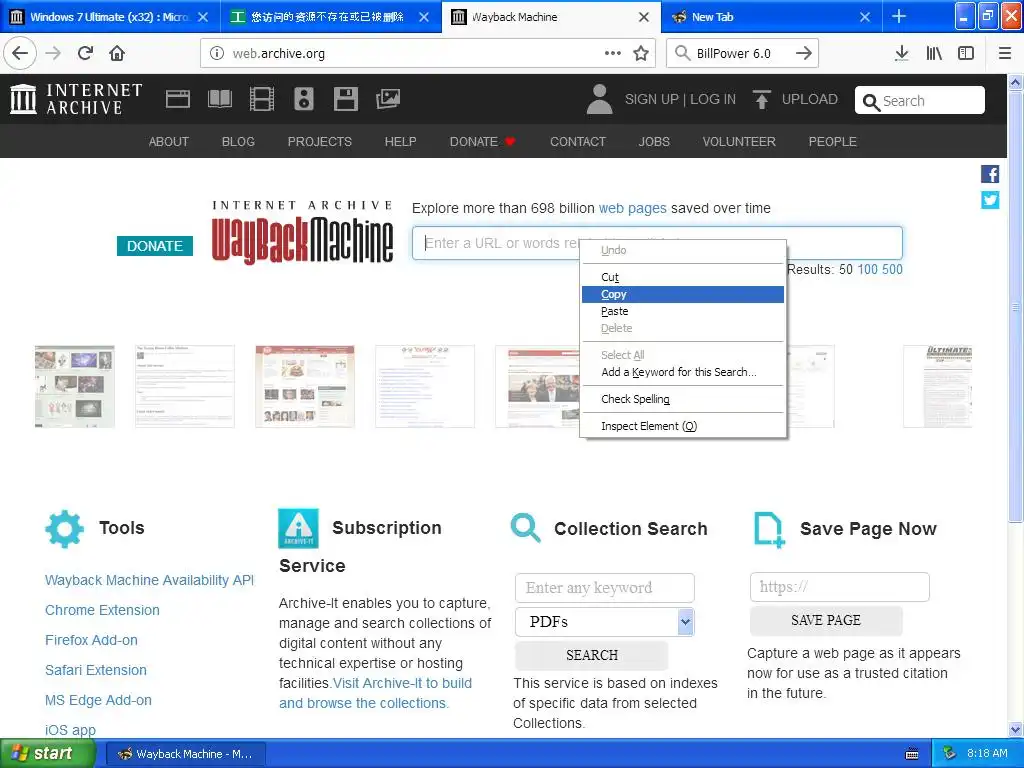Run search with BillPower arrow button
Viewport: 1024px width, 768px height.
(804, 53)
